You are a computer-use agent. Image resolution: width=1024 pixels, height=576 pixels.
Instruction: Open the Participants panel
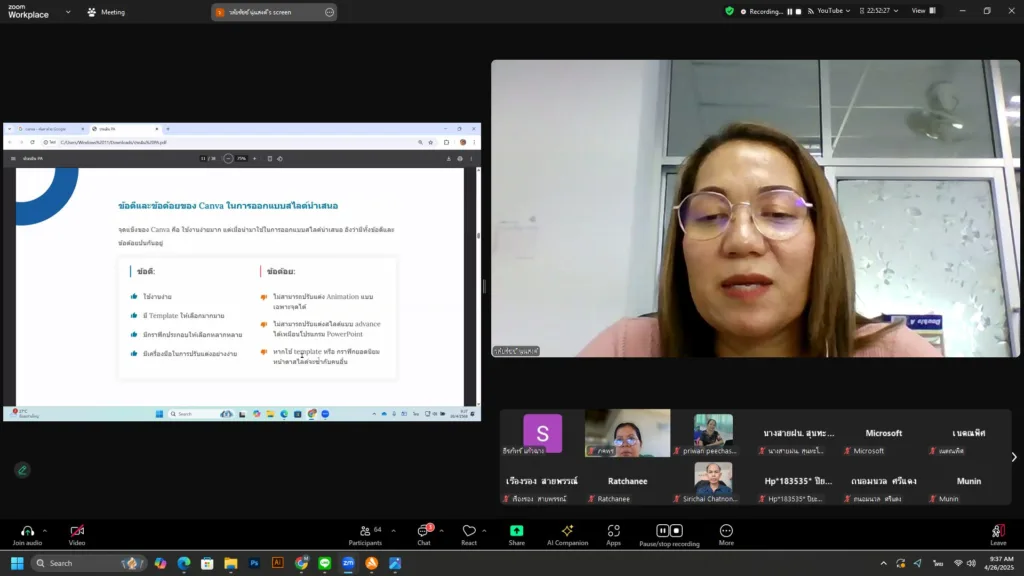pyautogui.click(x=365, y=531)
